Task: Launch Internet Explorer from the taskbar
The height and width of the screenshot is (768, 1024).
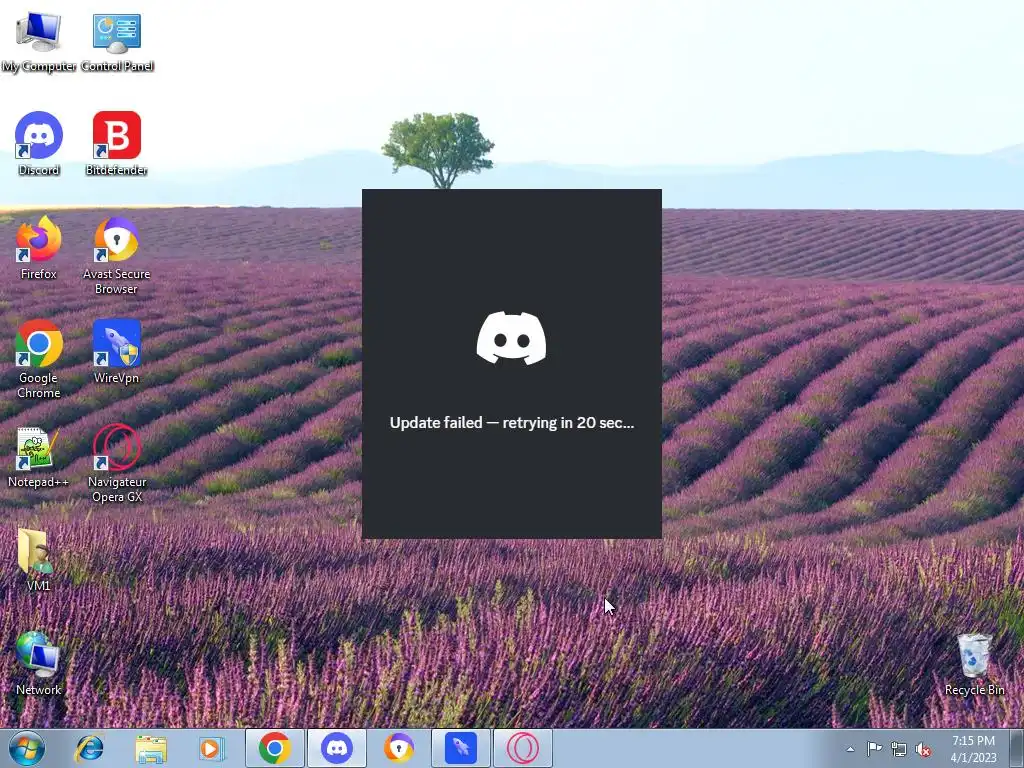Action: pos(89,748)
